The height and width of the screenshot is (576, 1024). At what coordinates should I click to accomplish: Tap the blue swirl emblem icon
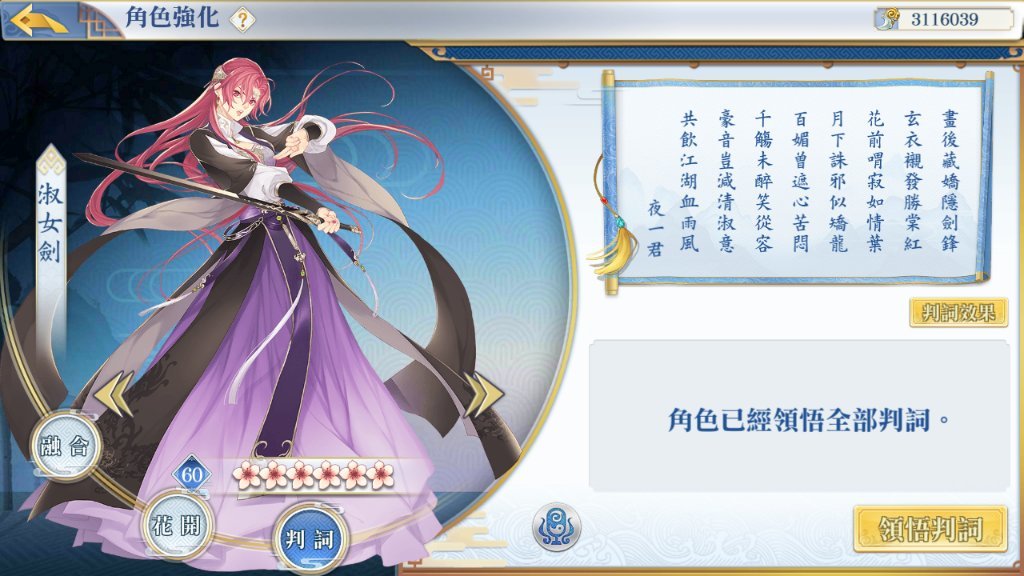556,527
